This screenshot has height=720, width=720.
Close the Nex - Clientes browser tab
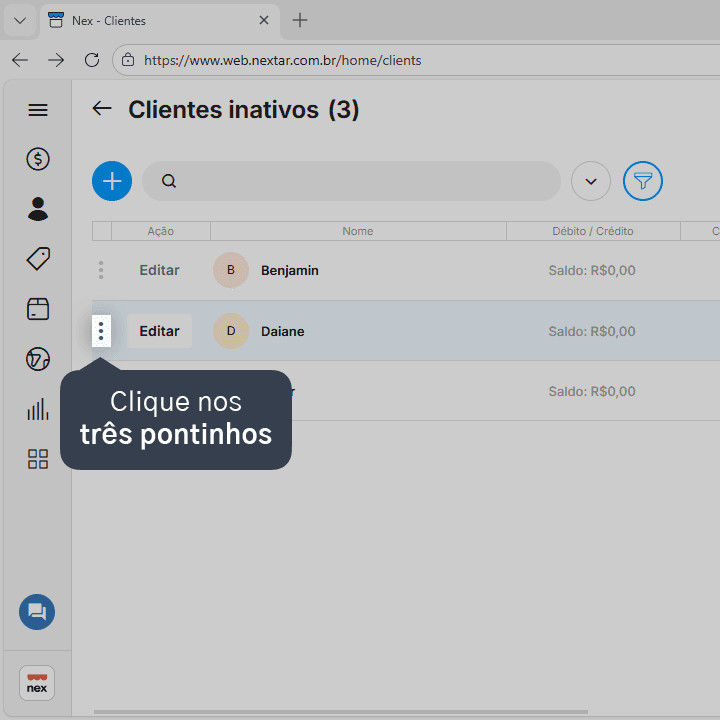(x=264, y=20)
